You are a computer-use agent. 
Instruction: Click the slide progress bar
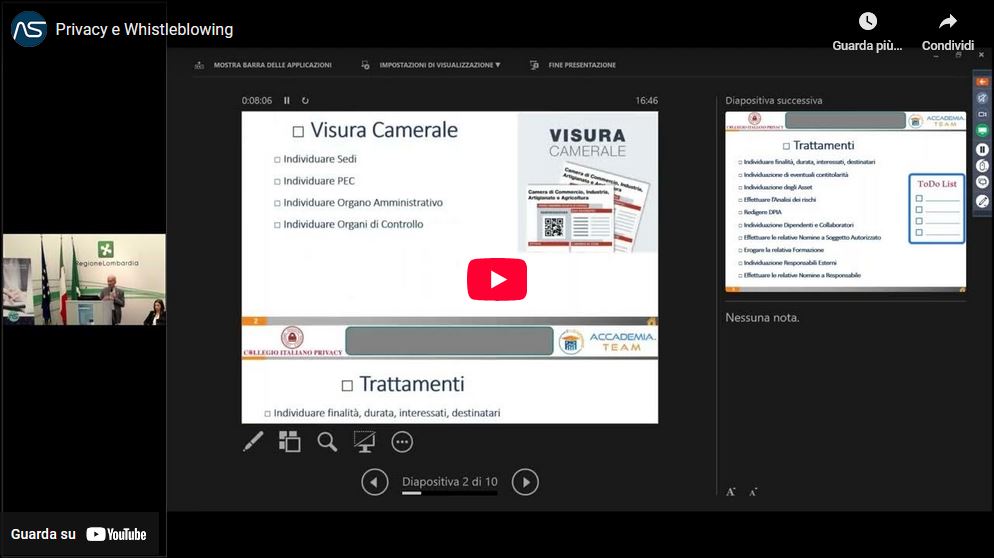pos(449,493)
